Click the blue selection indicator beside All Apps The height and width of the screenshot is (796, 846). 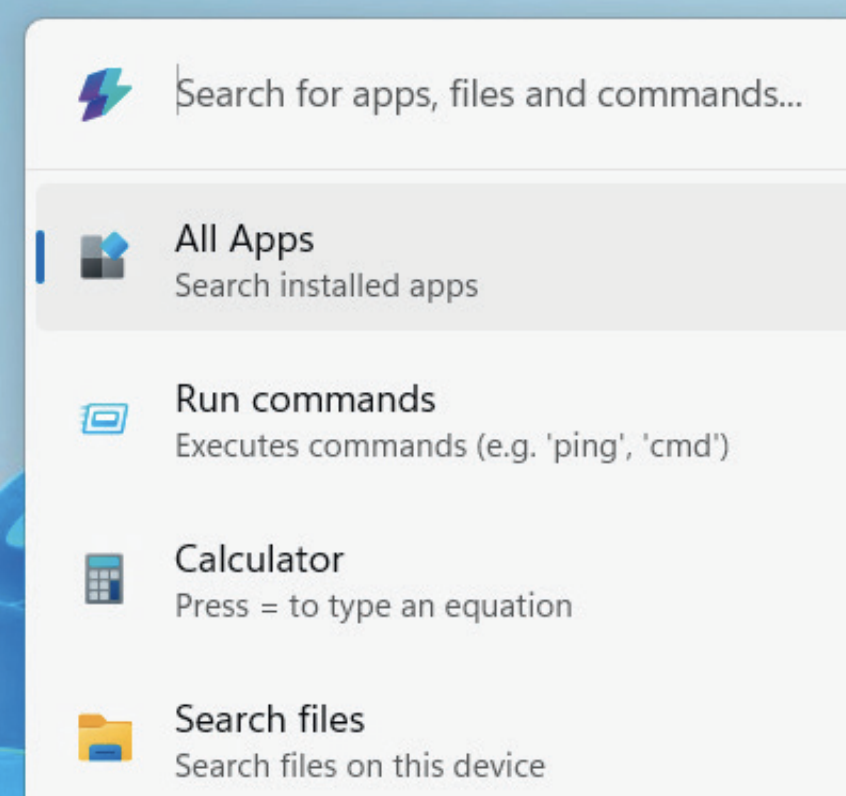(40, 256)
